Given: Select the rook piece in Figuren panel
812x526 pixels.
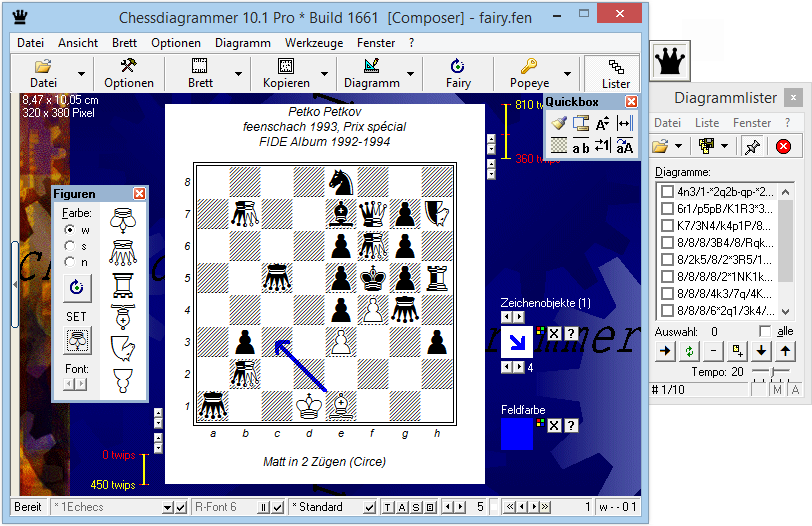Looking at the screenshot, I should pos(123,285).
